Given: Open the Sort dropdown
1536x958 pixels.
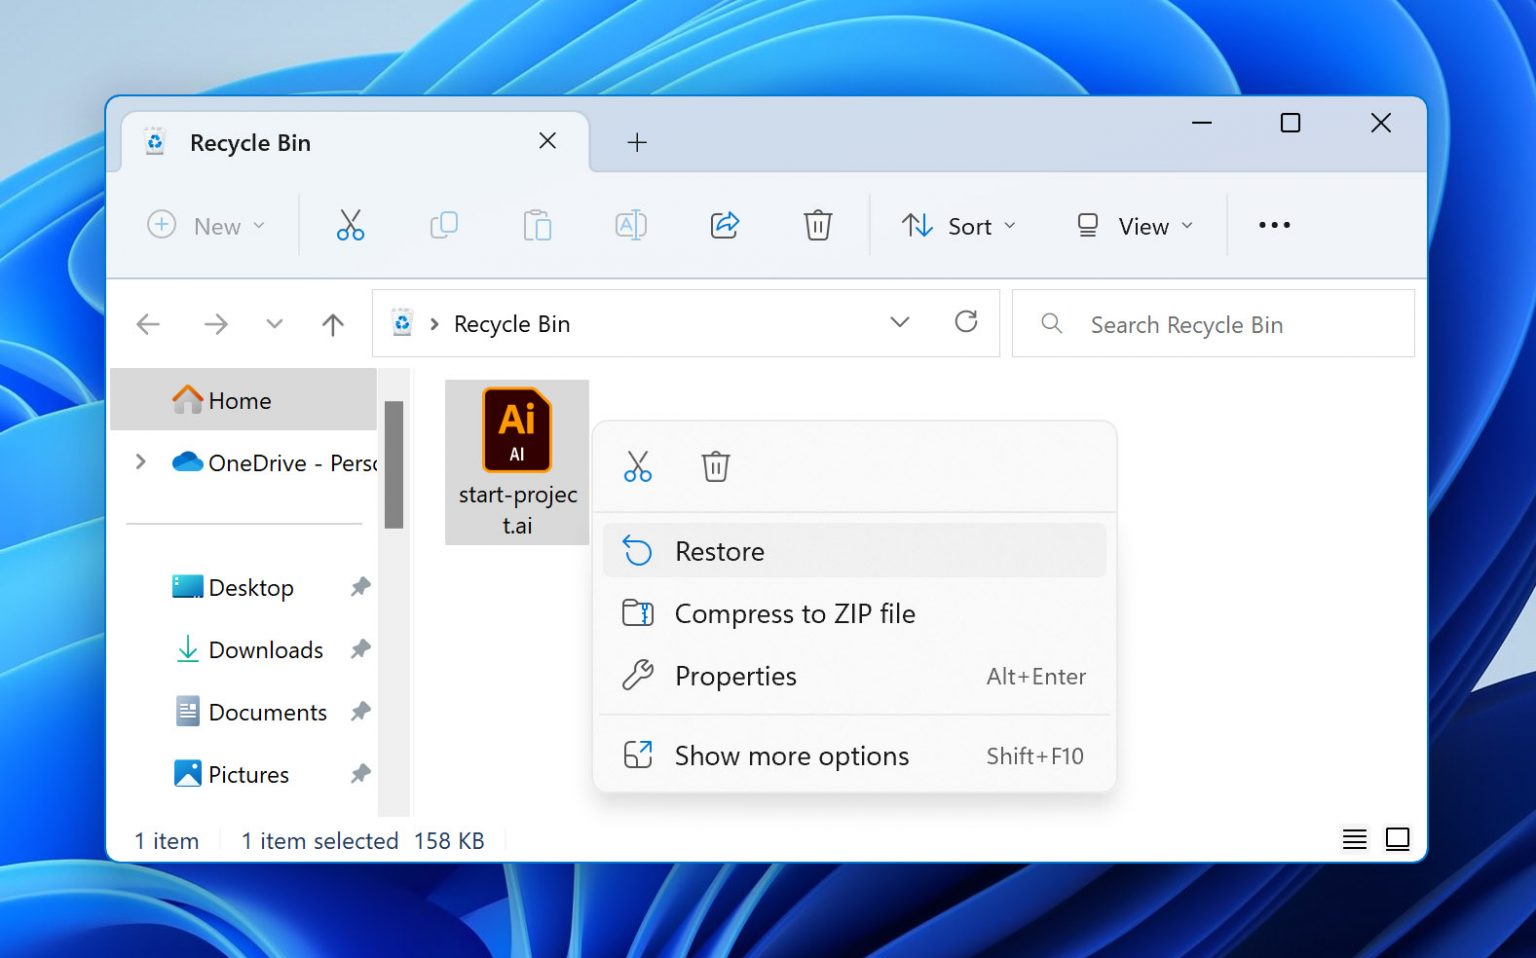Looking at the screenshot, I should (x=958, y=226).
